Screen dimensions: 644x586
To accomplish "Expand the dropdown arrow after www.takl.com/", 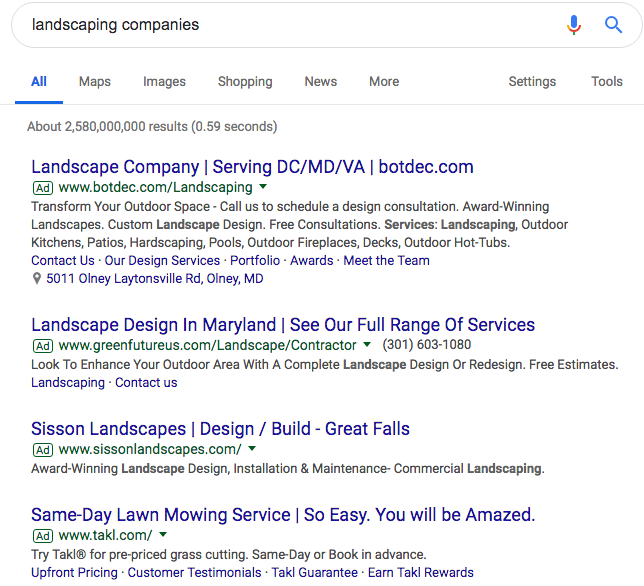I will tap(163, 535).
